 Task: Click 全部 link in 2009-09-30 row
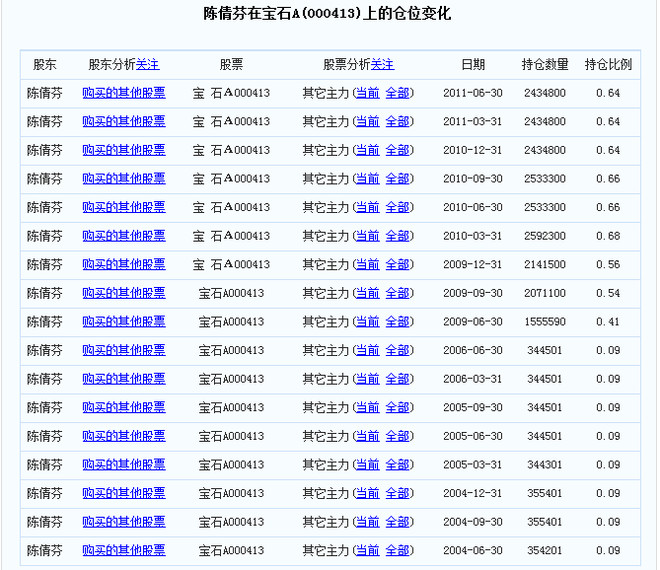click(x=397, y=293)
